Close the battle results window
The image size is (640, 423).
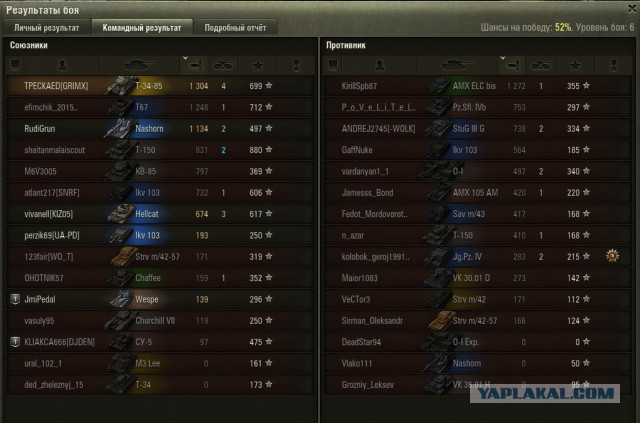632,8
